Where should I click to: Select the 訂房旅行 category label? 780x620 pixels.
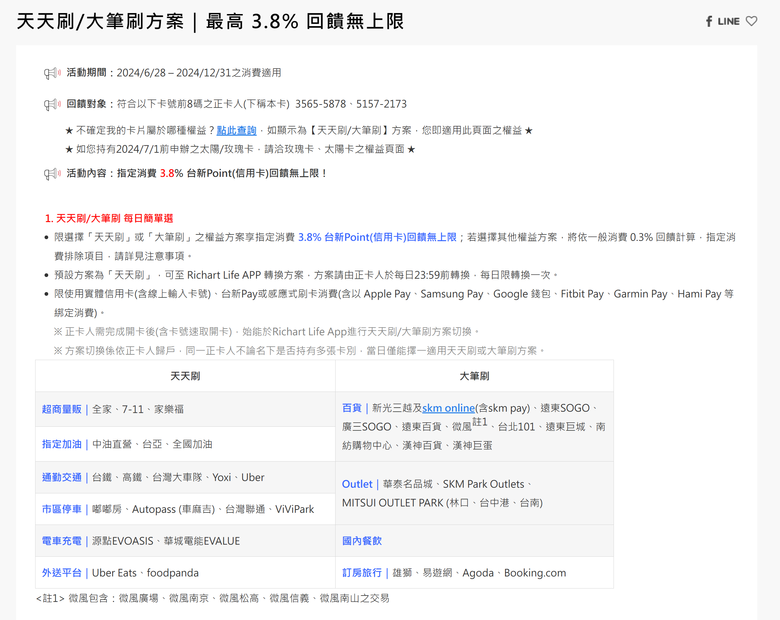(x=362, y=573)
